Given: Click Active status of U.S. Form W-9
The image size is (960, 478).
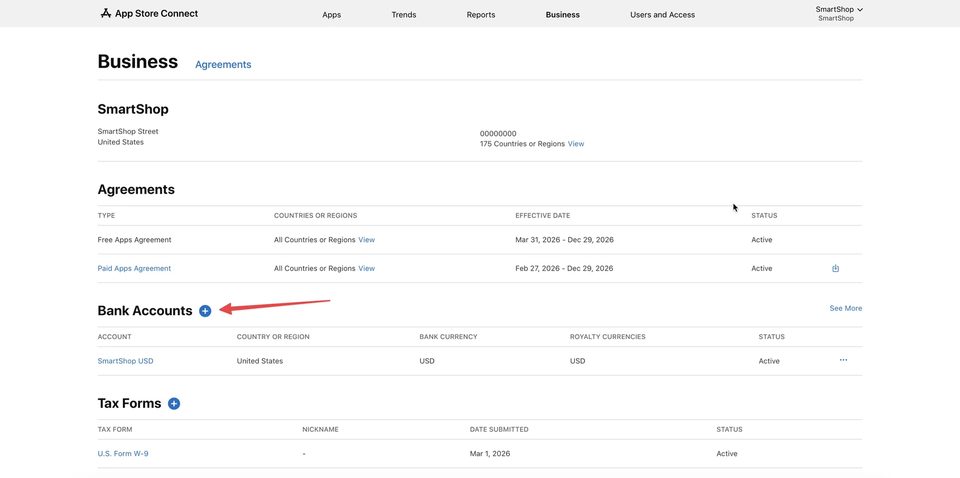Looking at the screenshot, I should [727, 454].
